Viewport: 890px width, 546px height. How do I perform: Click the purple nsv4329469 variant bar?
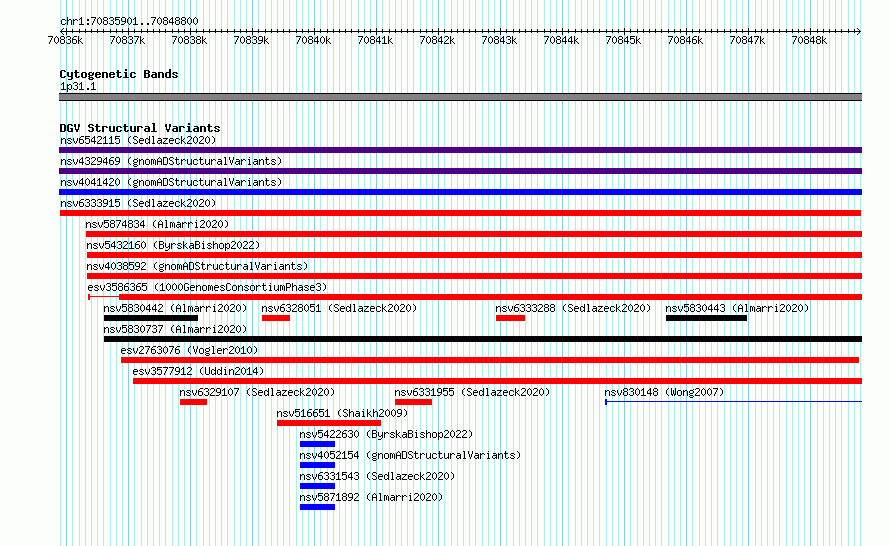[x=460, y=171]
